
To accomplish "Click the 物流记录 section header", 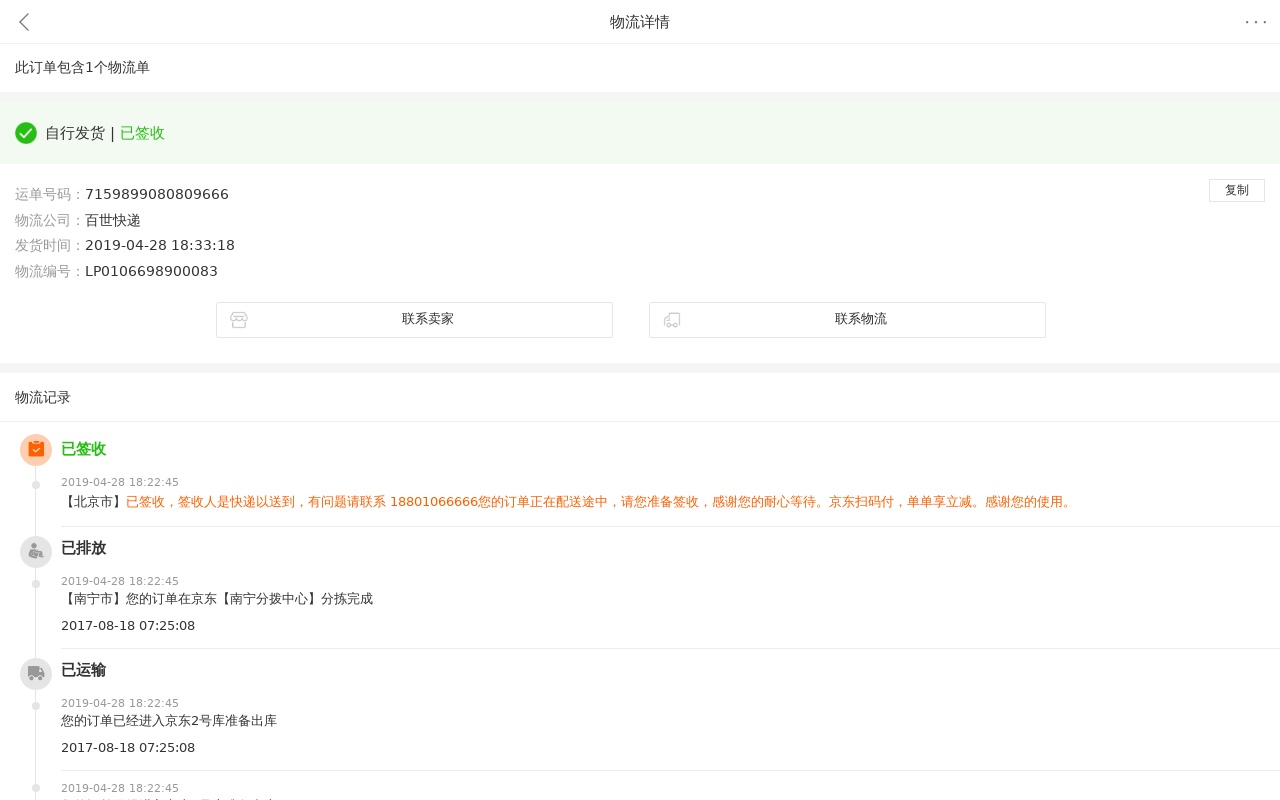I will pyautogui.click(x=43, y=397).
